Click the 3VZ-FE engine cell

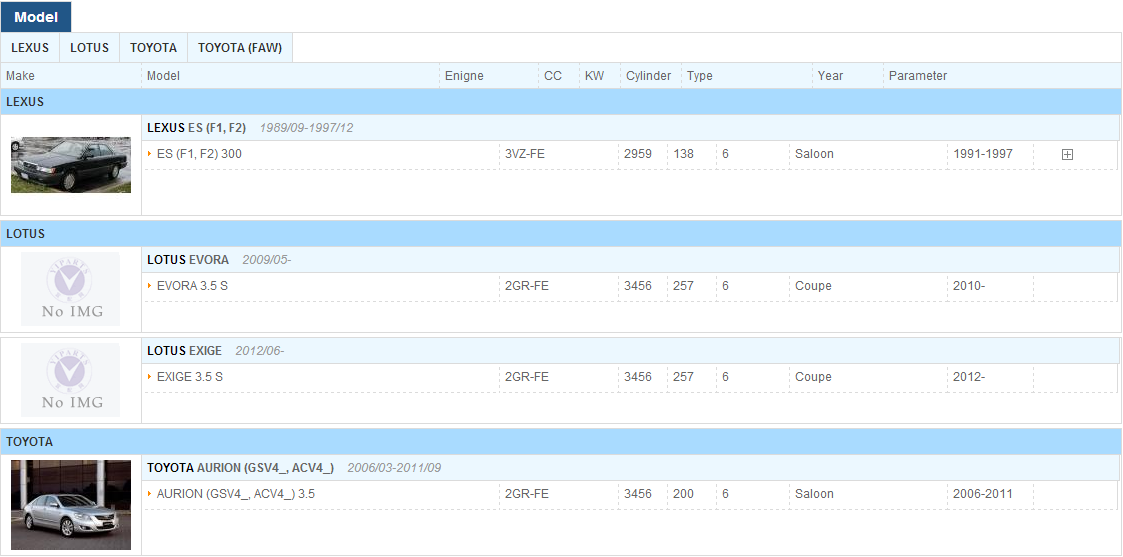(x=525, y=154)
